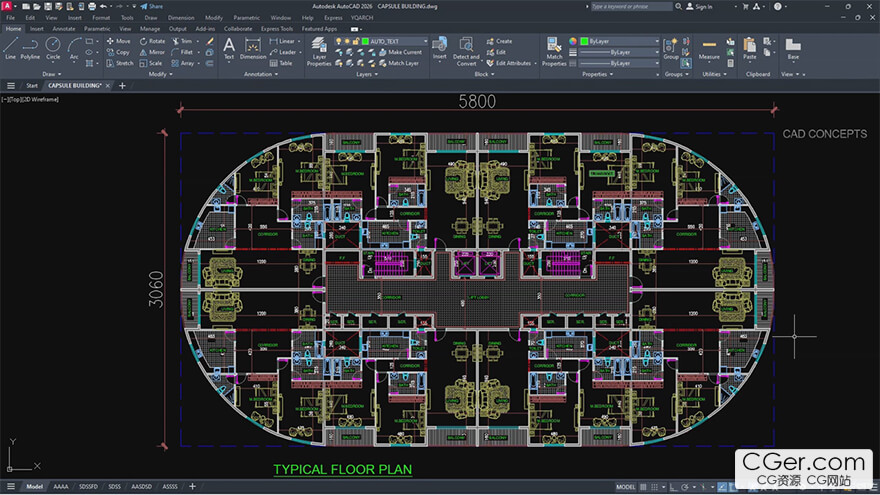Click the Text annotation tool
This screenshot has height=495, width=880.
[229, 48]
